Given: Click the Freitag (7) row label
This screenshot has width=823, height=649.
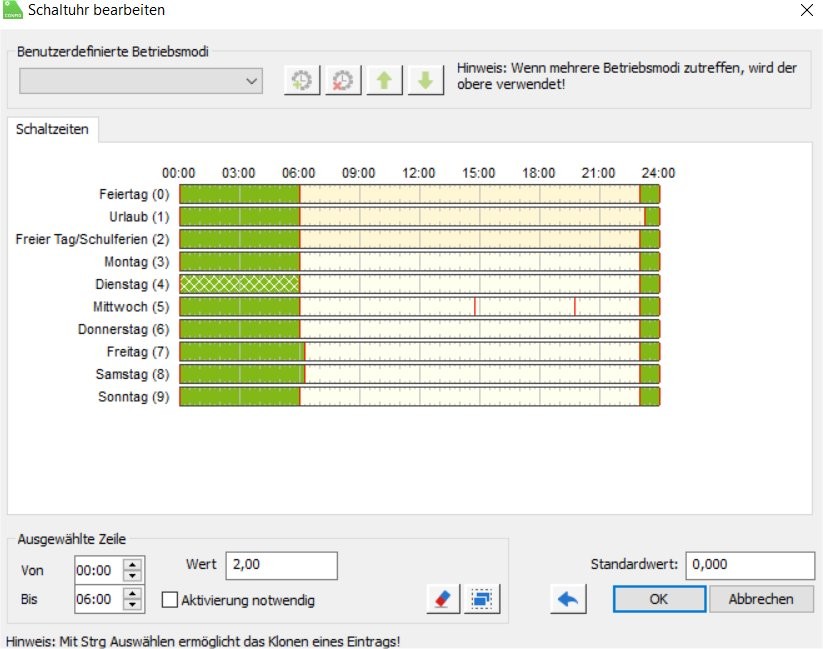Looking at the screenshot, I should [138, 352].
